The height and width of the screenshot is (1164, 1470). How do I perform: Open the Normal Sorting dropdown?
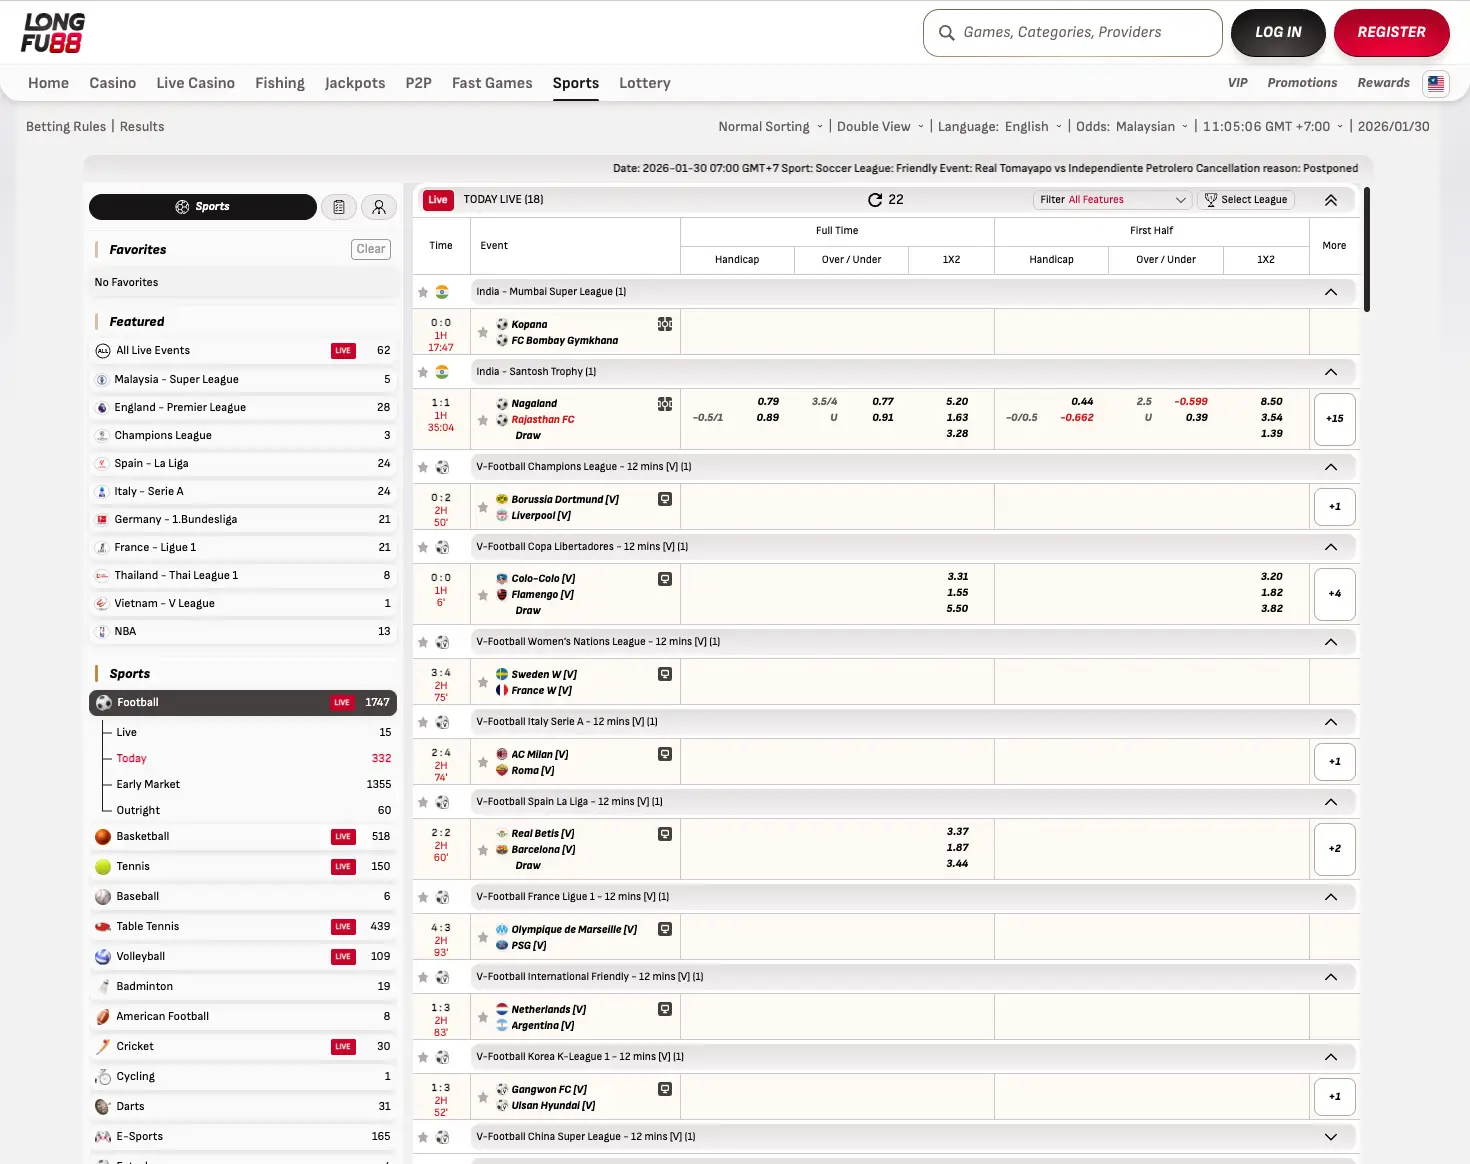coord(770,127)
